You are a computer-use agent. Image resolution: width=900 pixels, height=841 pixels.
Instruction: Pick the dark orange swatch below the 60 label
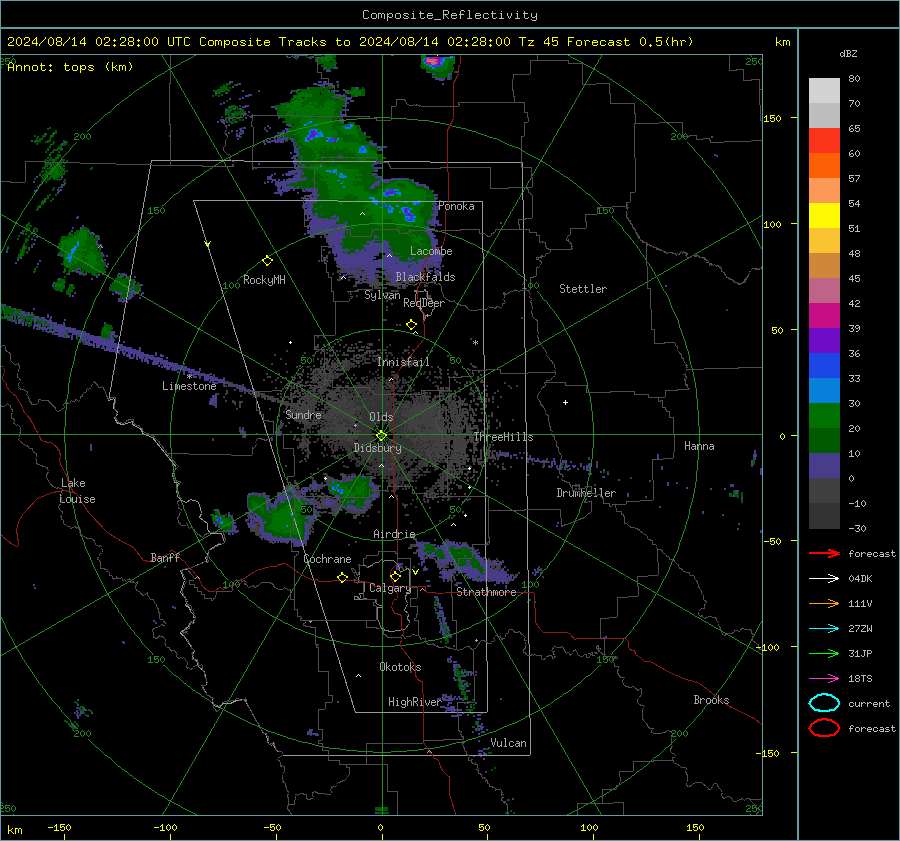[824, 165]
